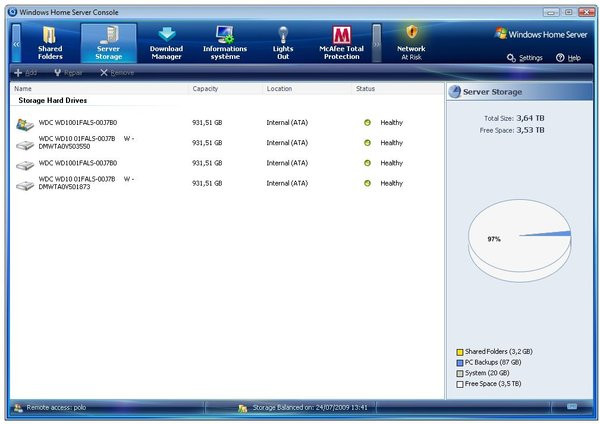600x424 pixels.
Task: Open McAfee Total Protection tab
Action: (x=341, y=43)
